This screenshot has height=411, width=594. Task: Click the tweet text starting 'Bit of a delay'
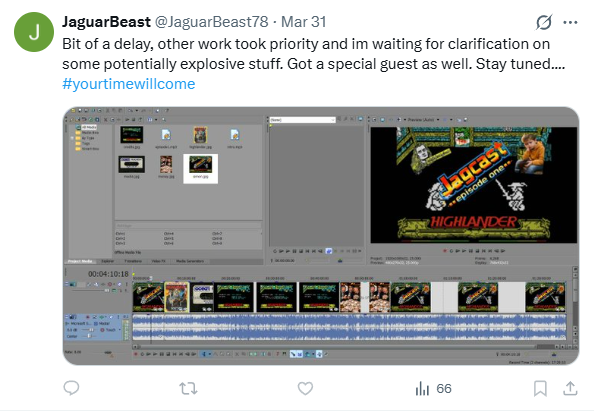coord(314,54)
